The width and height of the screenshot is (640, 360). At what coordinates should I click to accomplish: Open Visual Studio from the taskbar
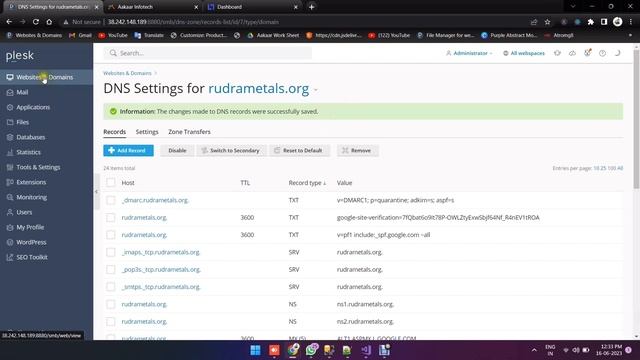(x=366, y=350)
